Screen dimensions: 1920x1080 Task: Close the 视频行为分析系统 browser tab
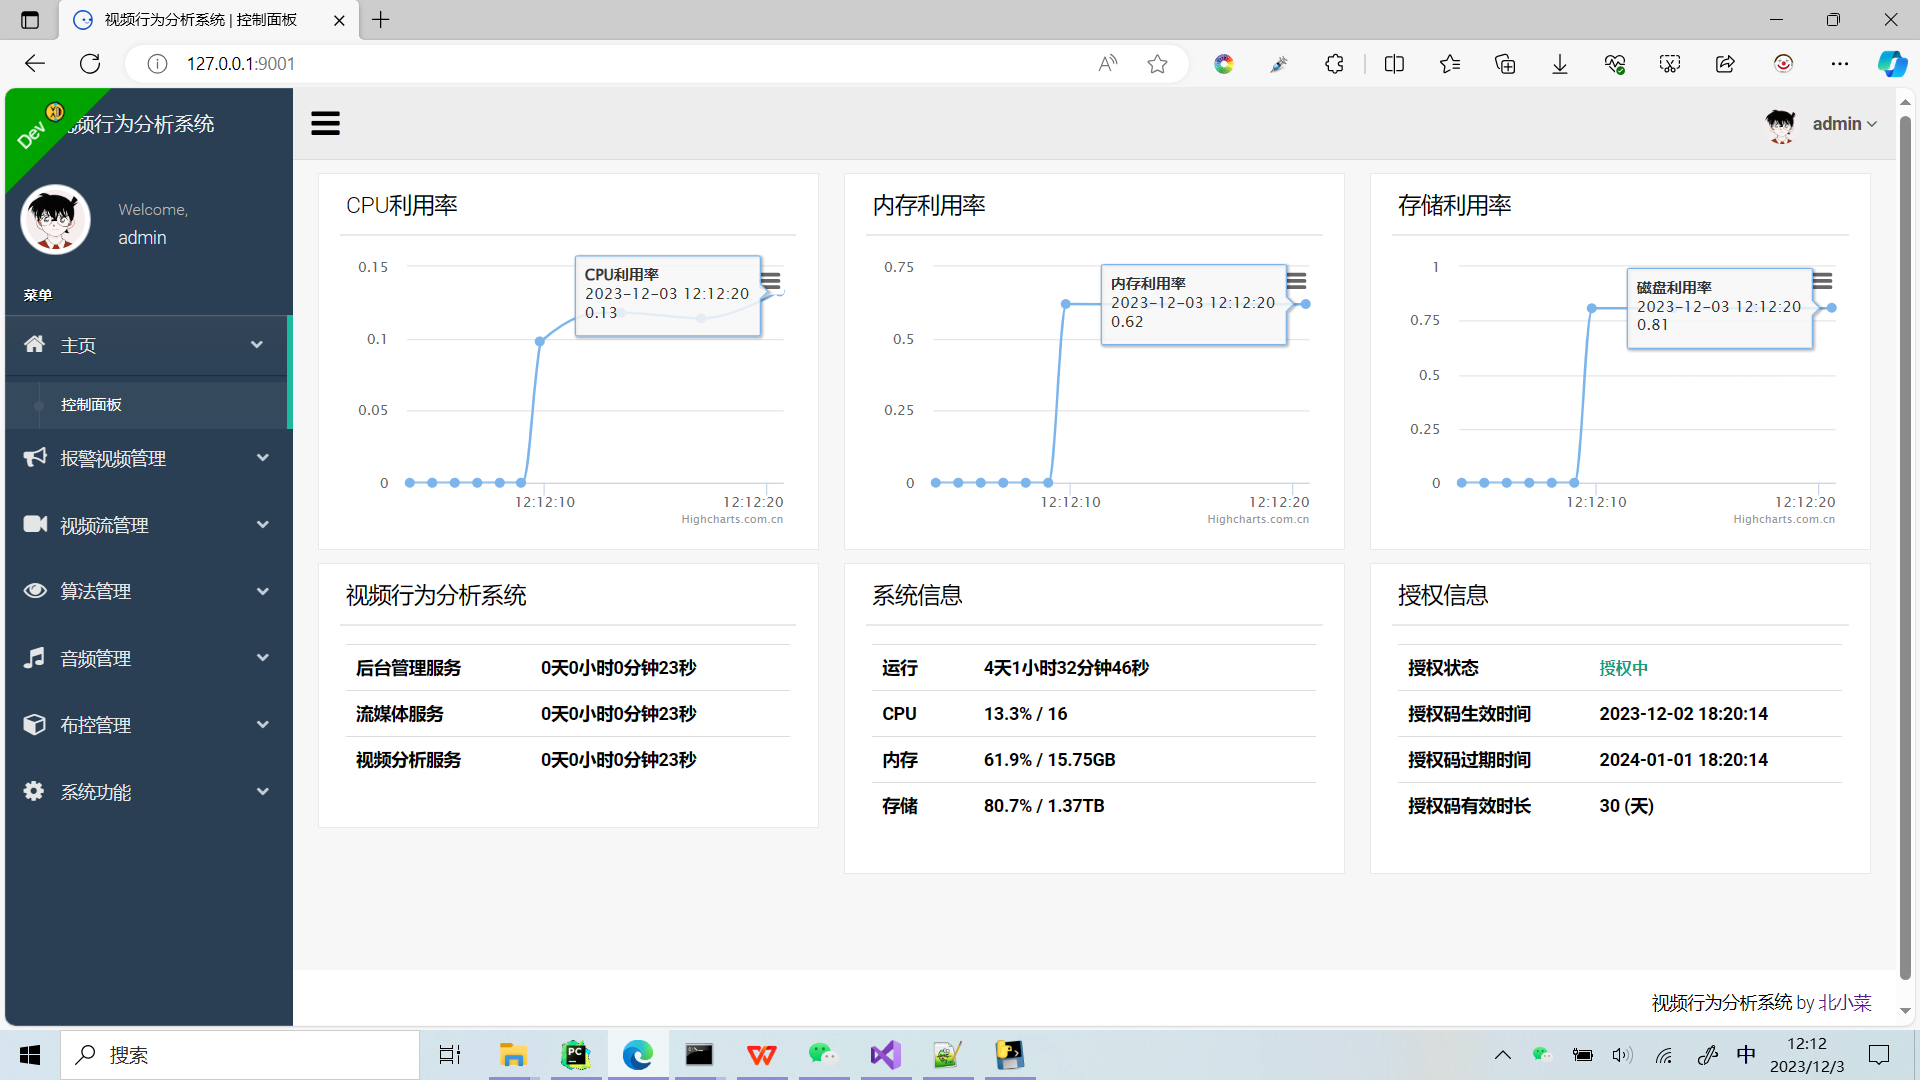tap(339, 20)
